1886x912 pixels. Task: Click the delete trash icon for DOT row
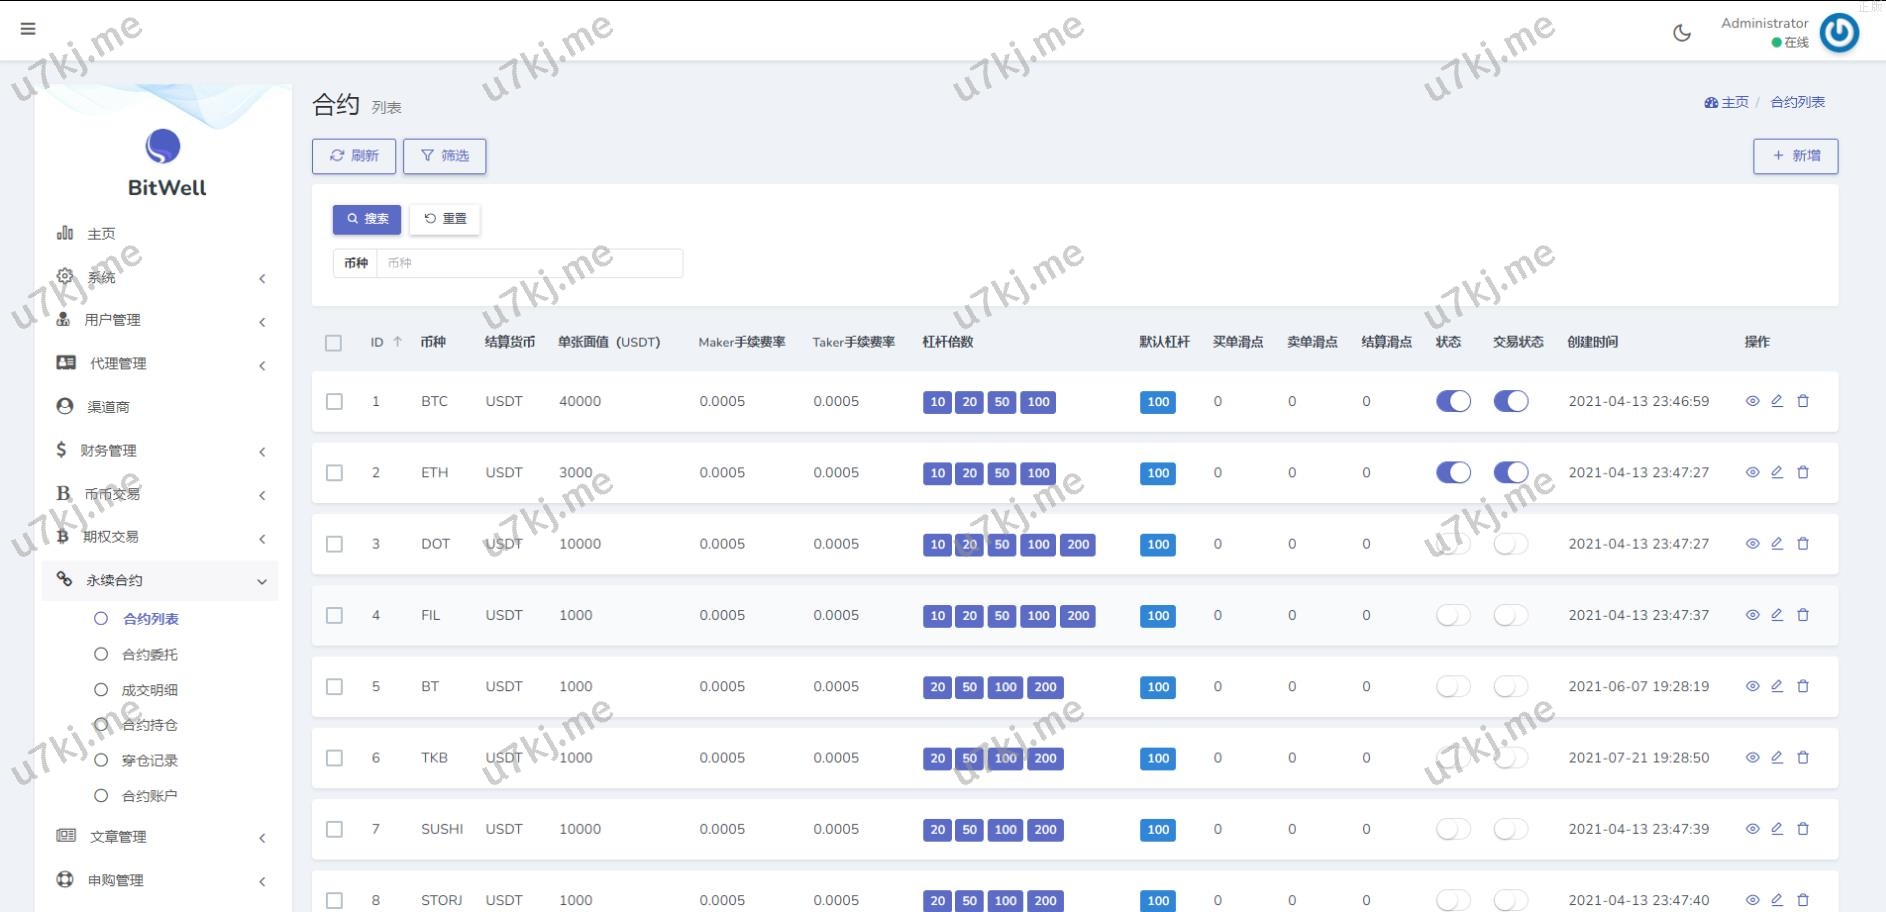coord(1803,544)
